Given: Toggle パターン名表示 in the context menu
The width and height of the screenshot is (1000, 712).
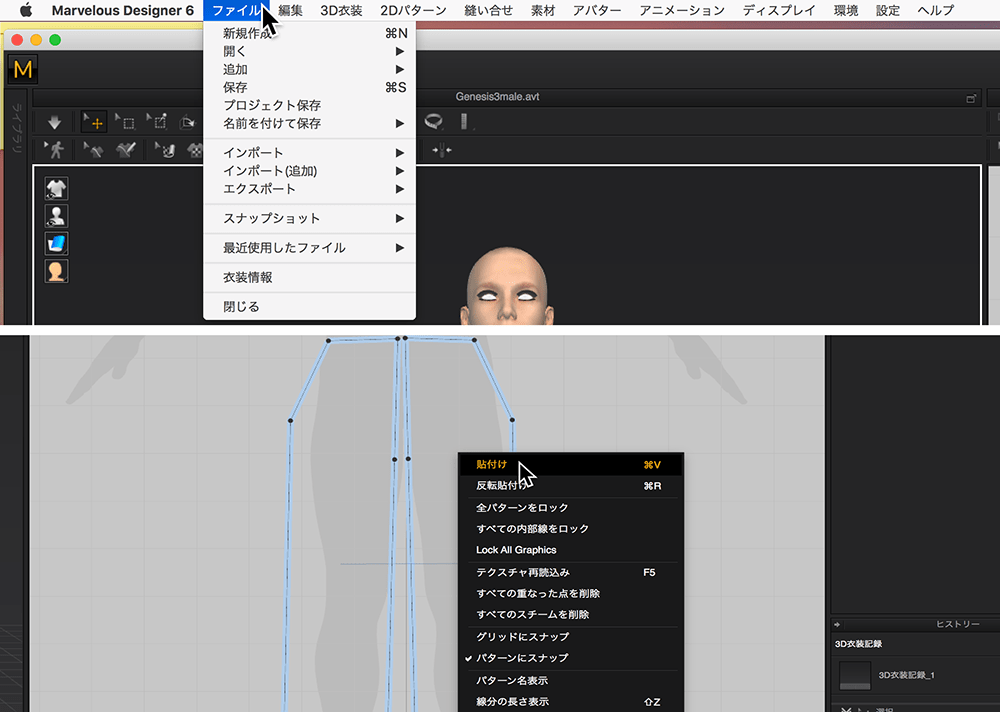Looking at the screenshot, I should [511, 681].
